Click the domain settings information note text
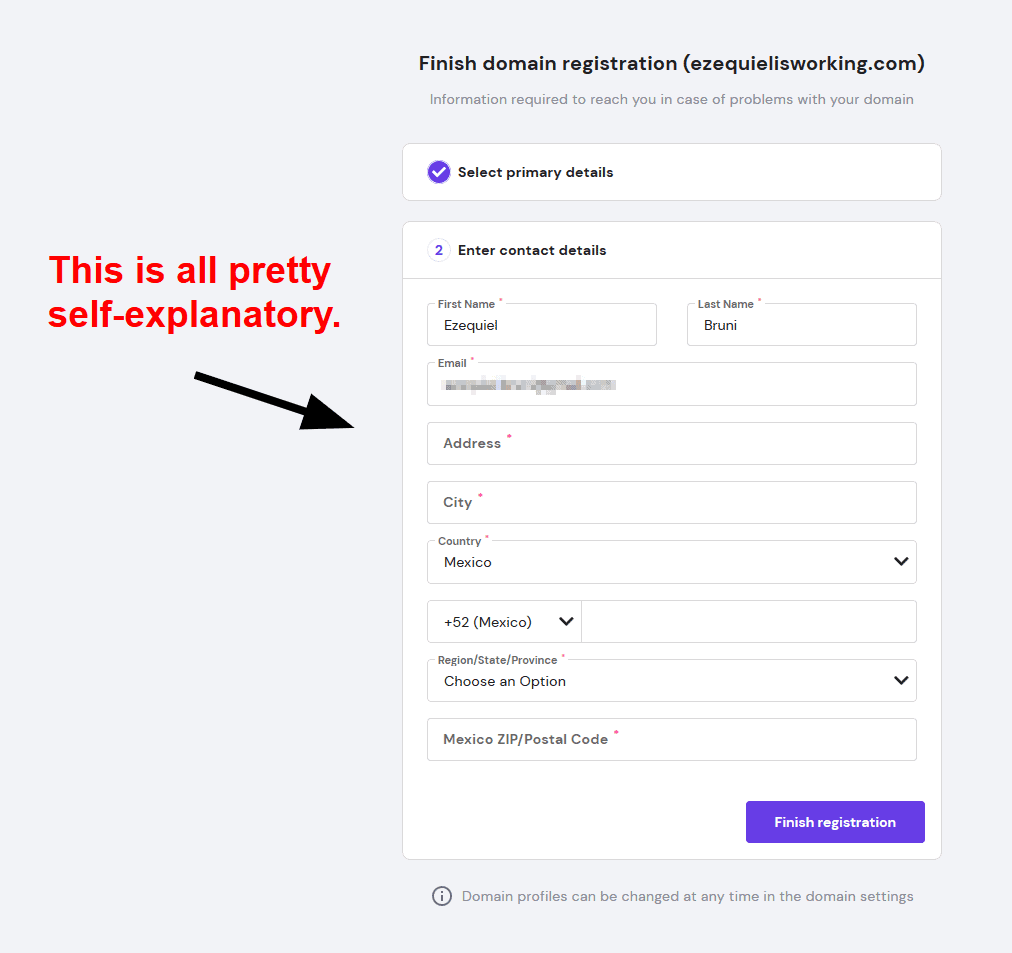 [687, 896]
